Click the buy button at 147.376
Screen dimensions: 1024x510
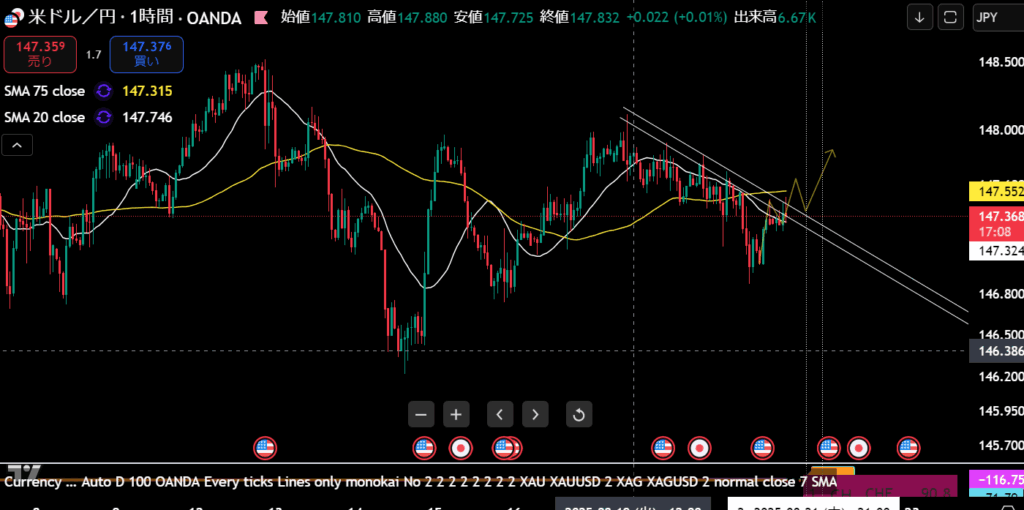pos(146,54)
